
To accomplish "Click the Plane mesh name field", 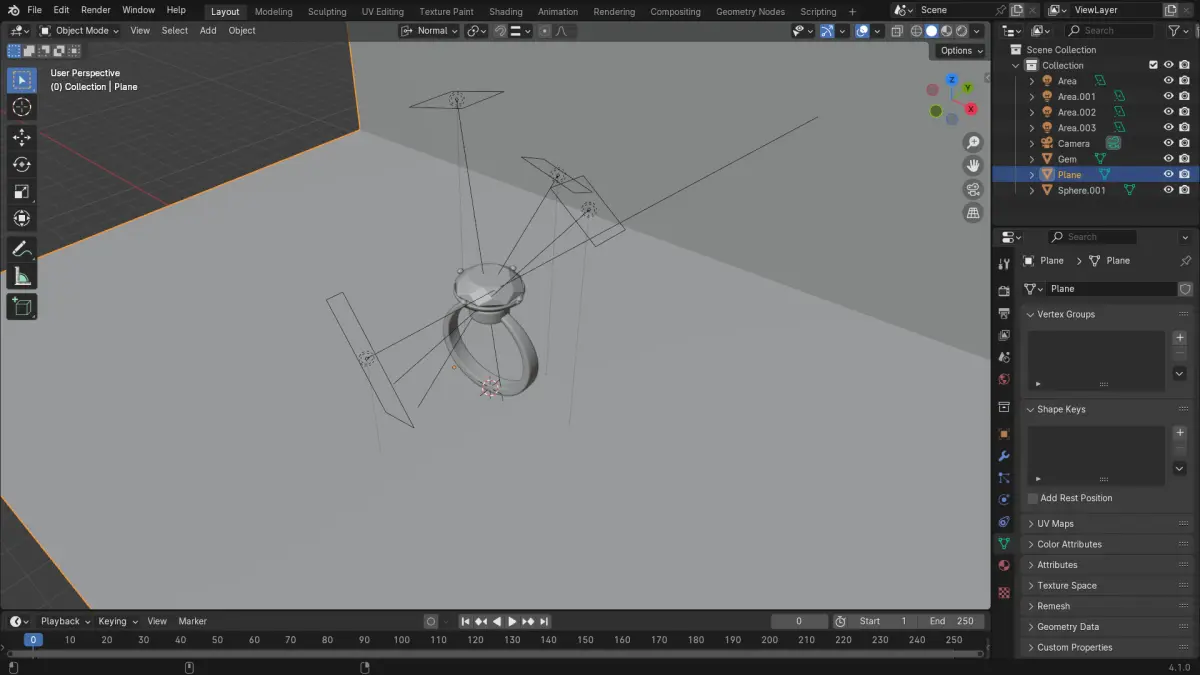I will coord(1110,289).
